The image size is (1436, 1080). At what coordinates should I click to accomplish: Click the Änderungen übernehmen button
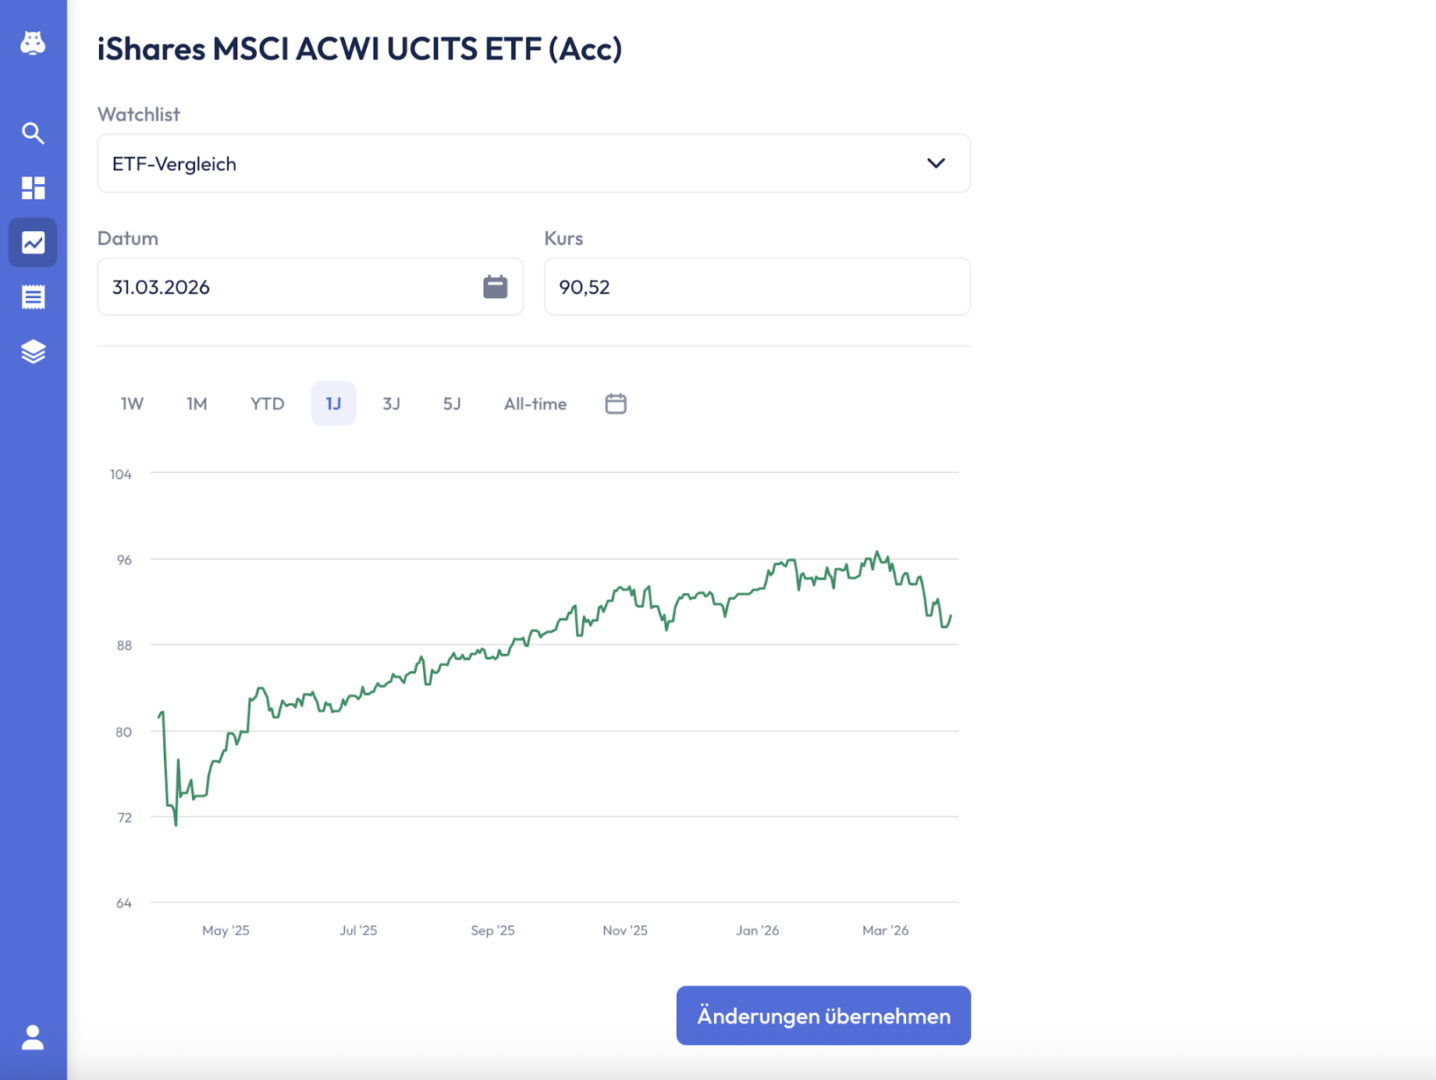[x=823, y=1016]
